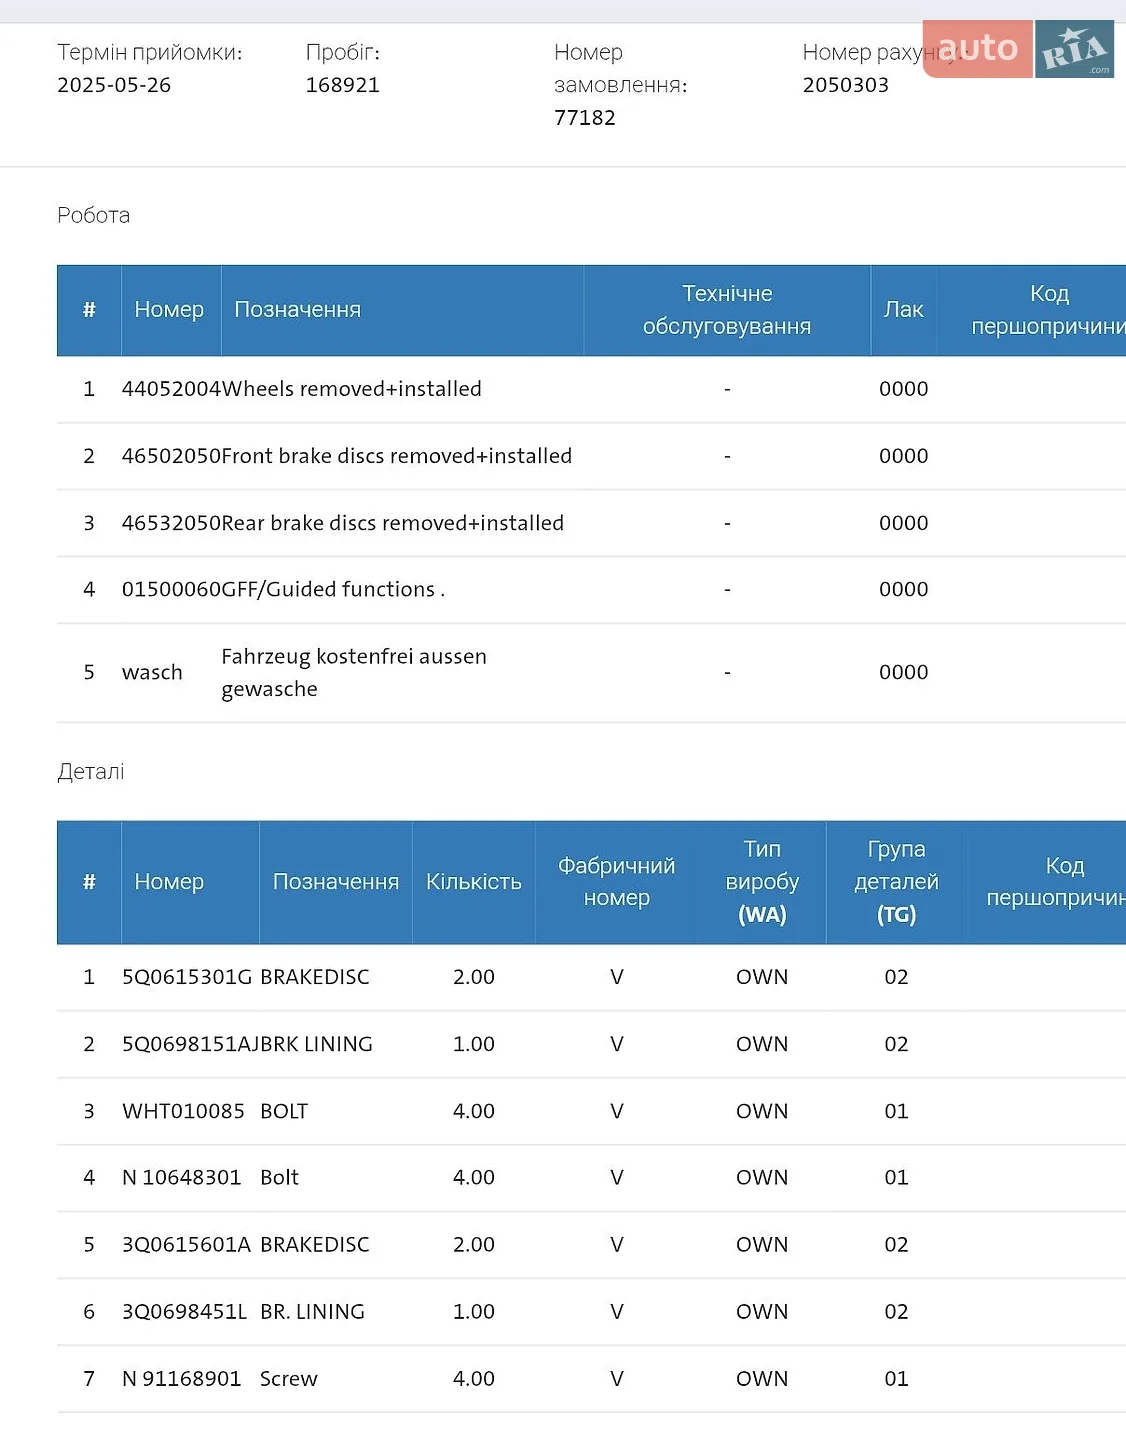Select the Номер column header in Робота table
Viewport: 1126px width, 1440px height.
click(170, 310)
